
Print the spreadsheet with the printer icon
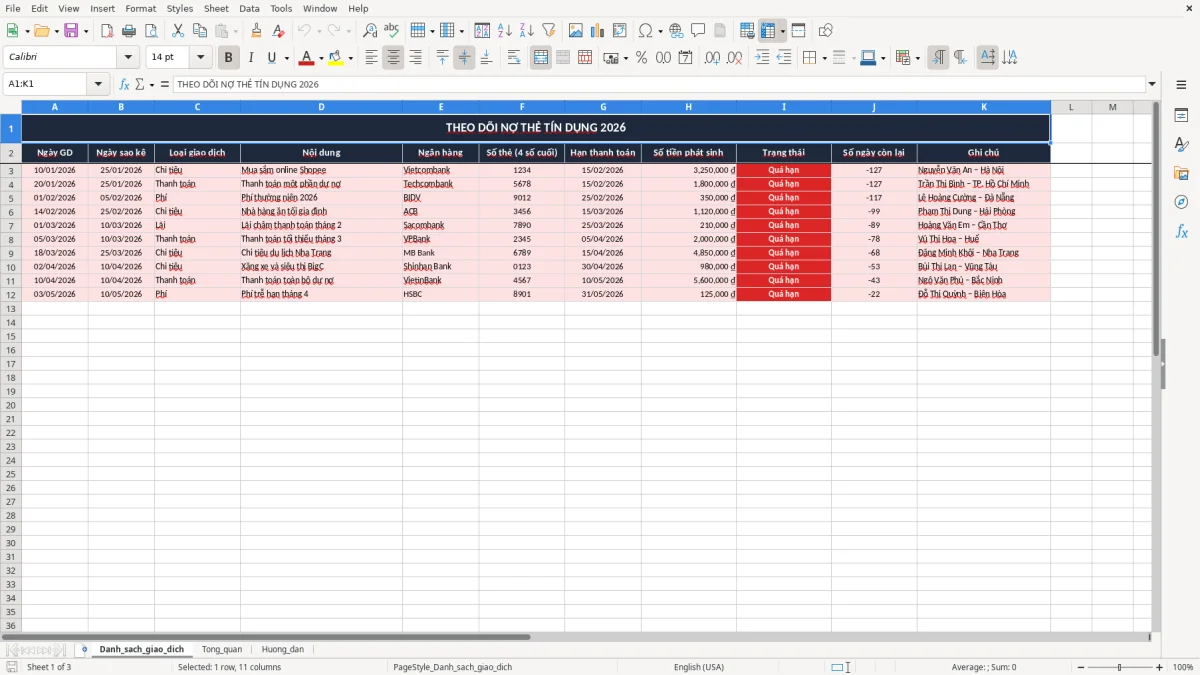[129, 31]
